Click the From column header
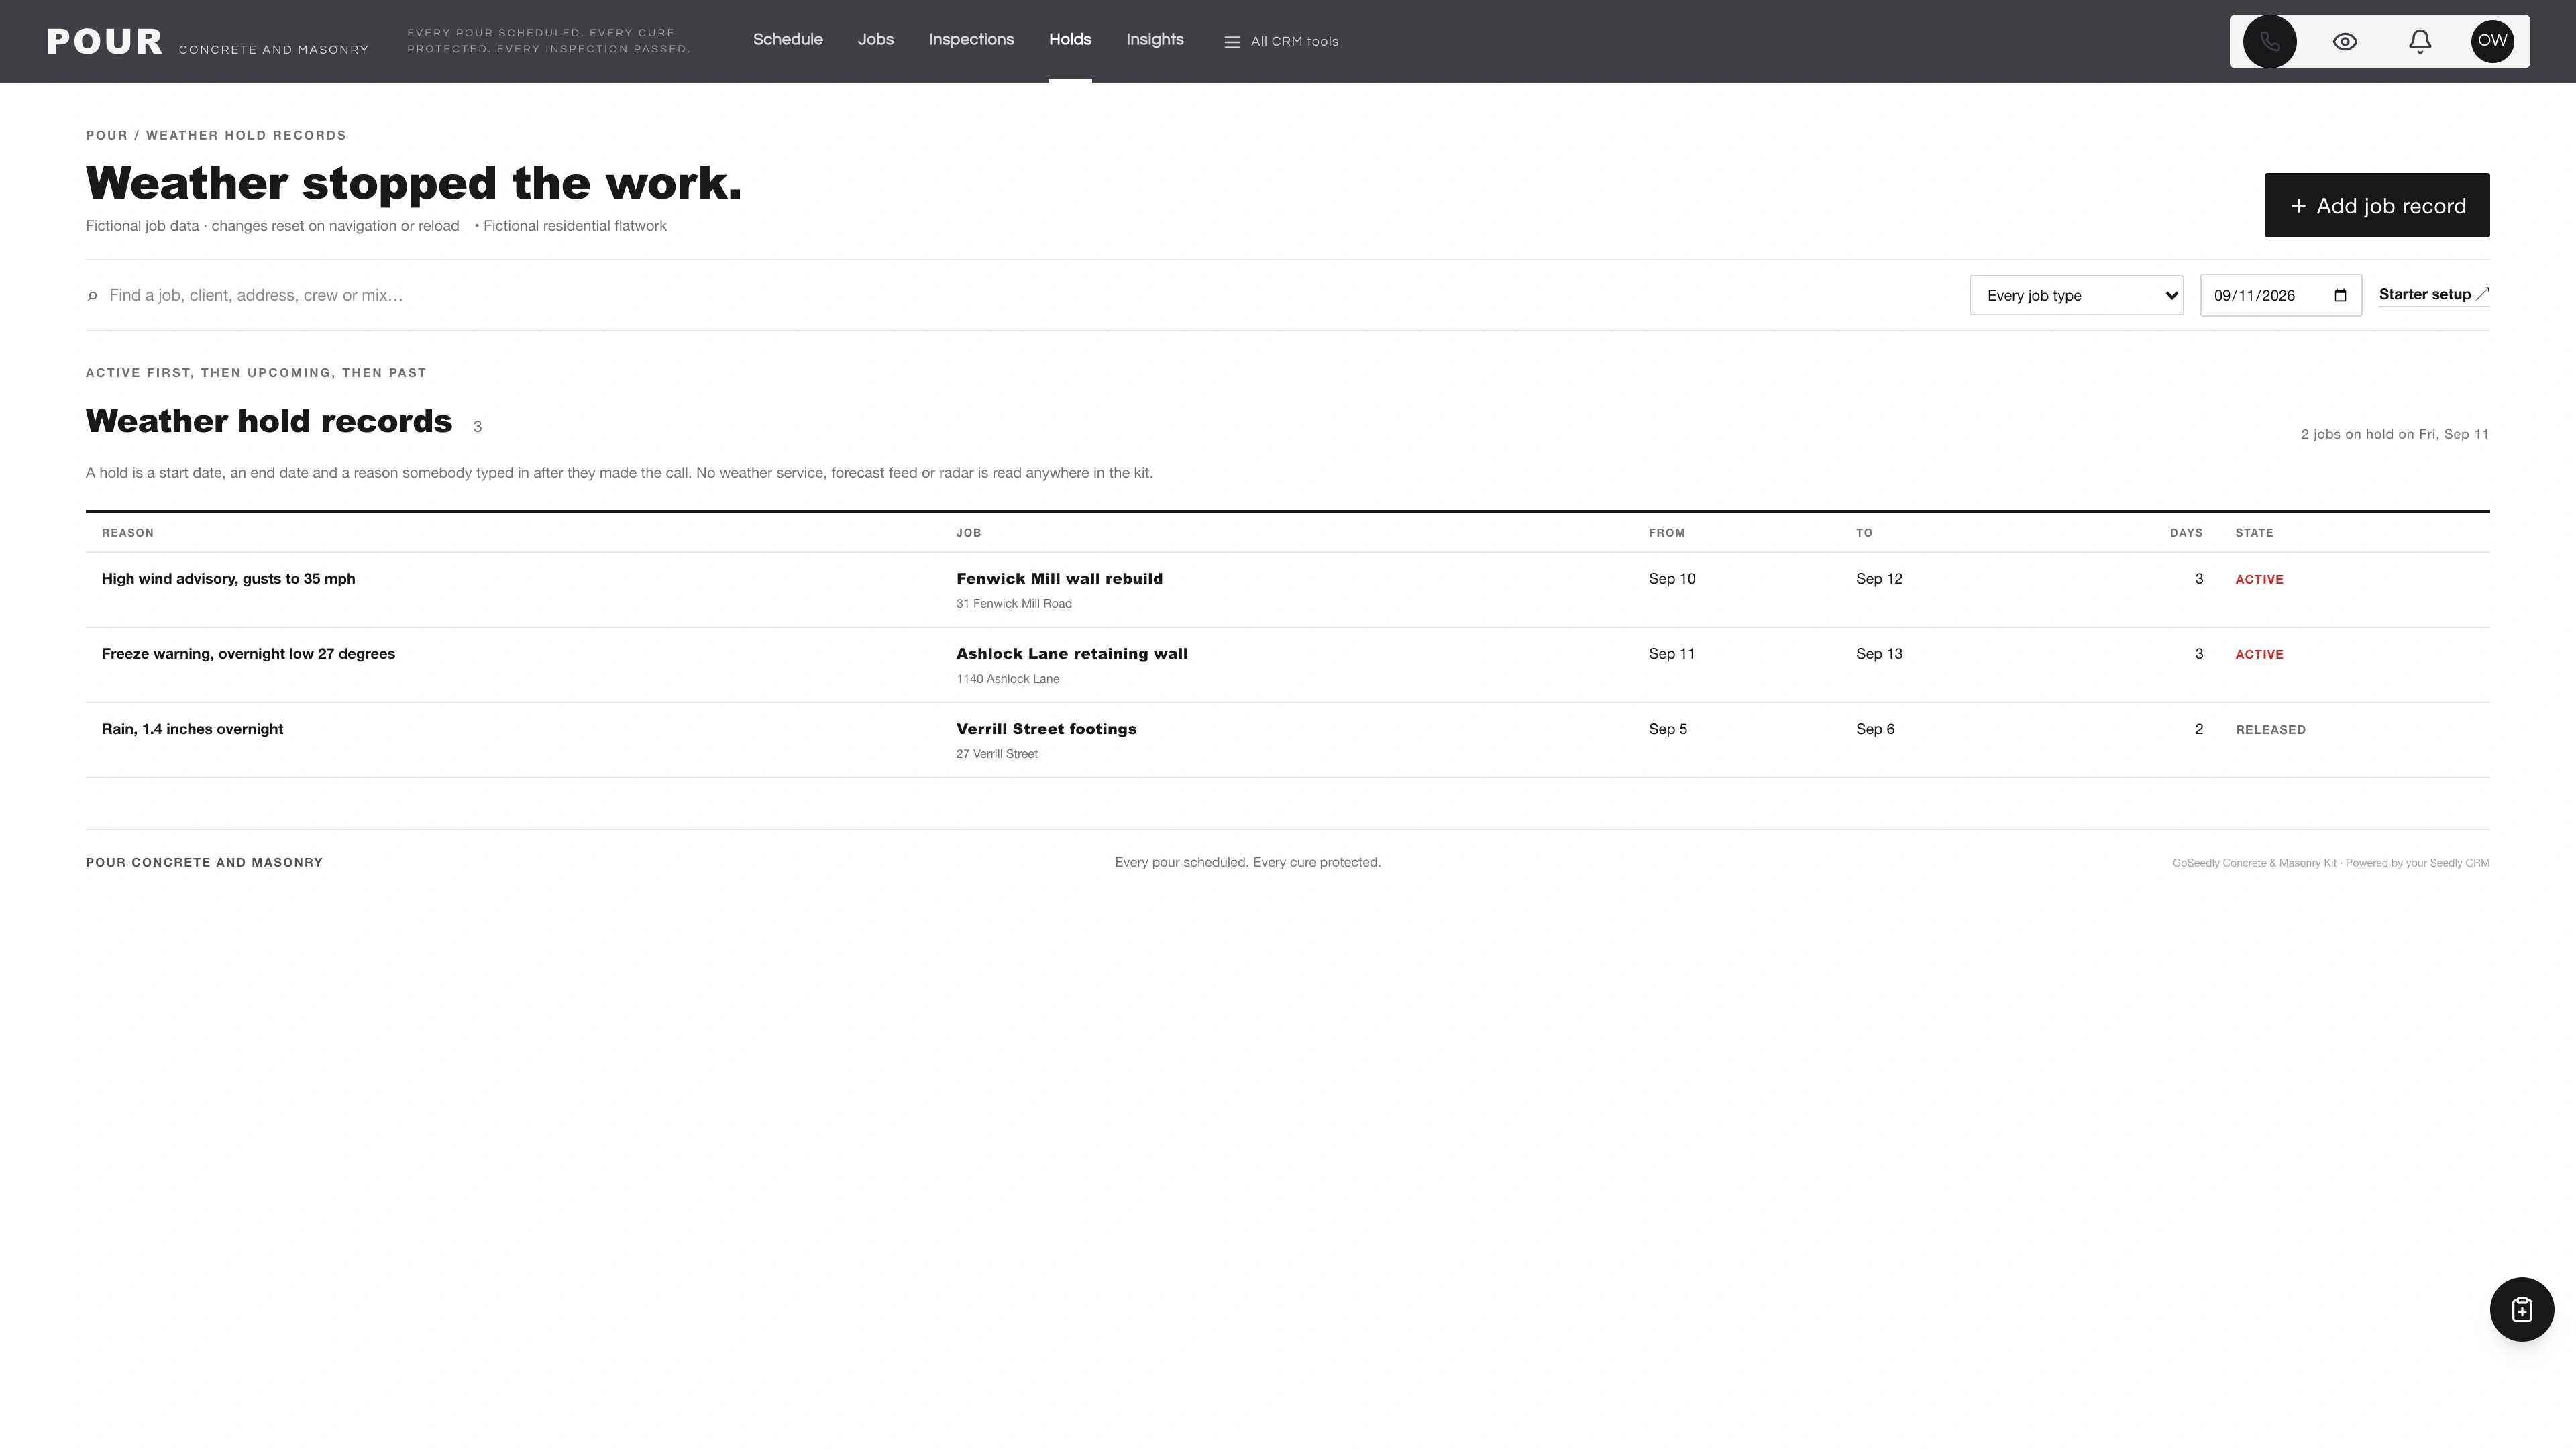This screenshot has width=2576, height=1449. (x=1666, y=533)
